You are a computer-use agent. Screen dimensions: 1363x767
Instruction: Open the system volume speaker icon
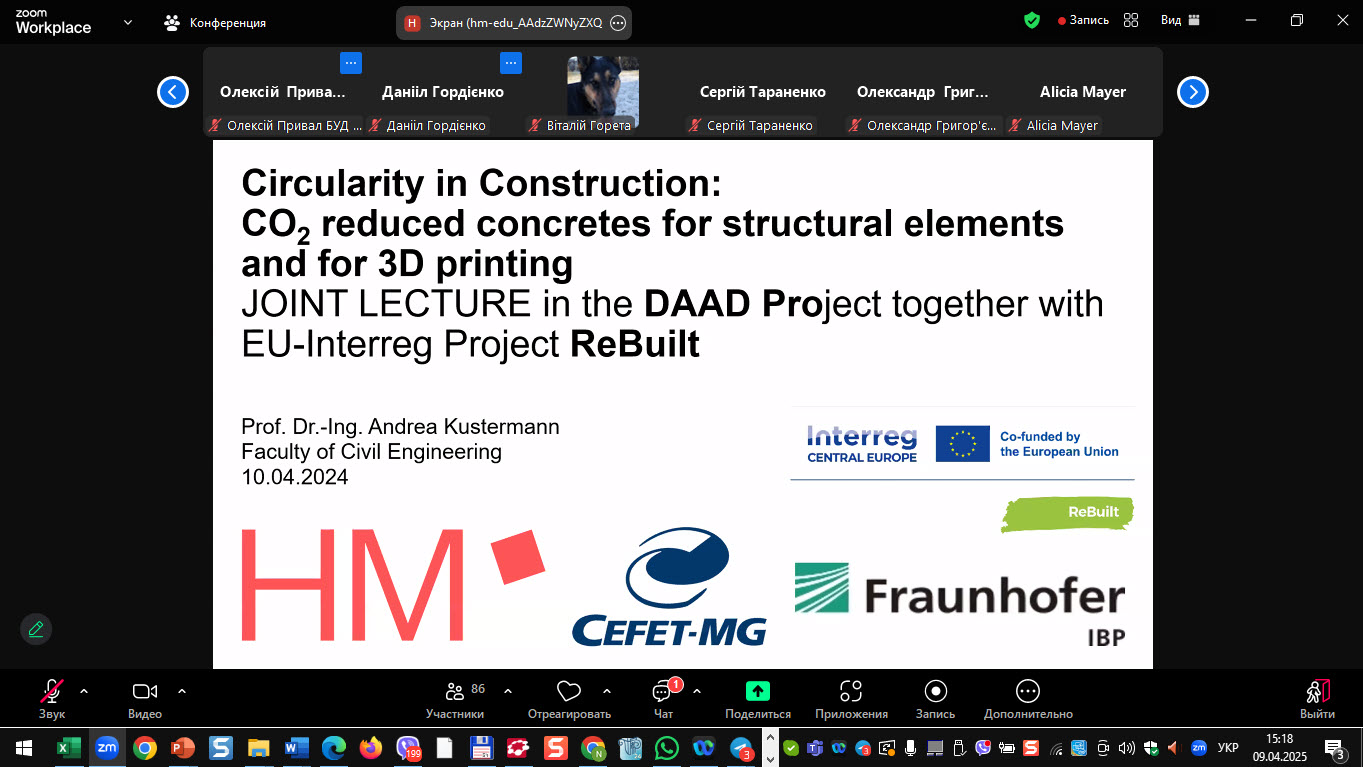(x=1127, y=747)
